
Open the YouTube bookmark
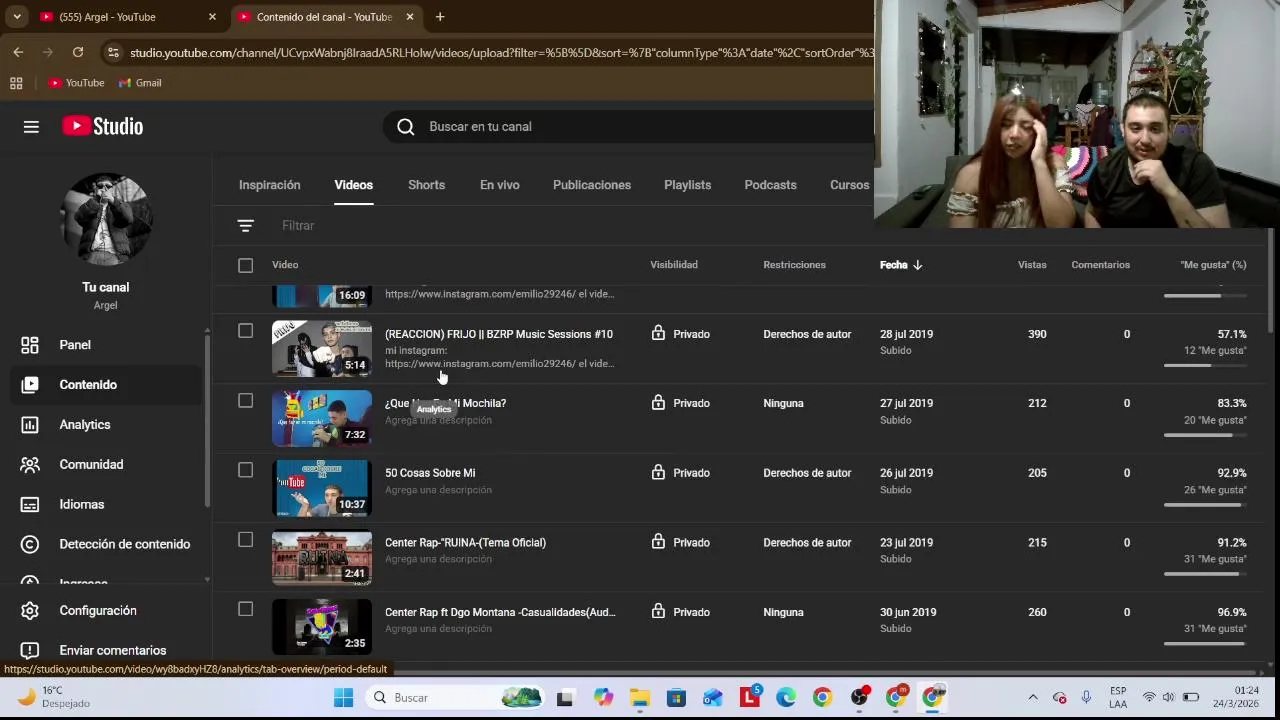(x=76, y=83)
